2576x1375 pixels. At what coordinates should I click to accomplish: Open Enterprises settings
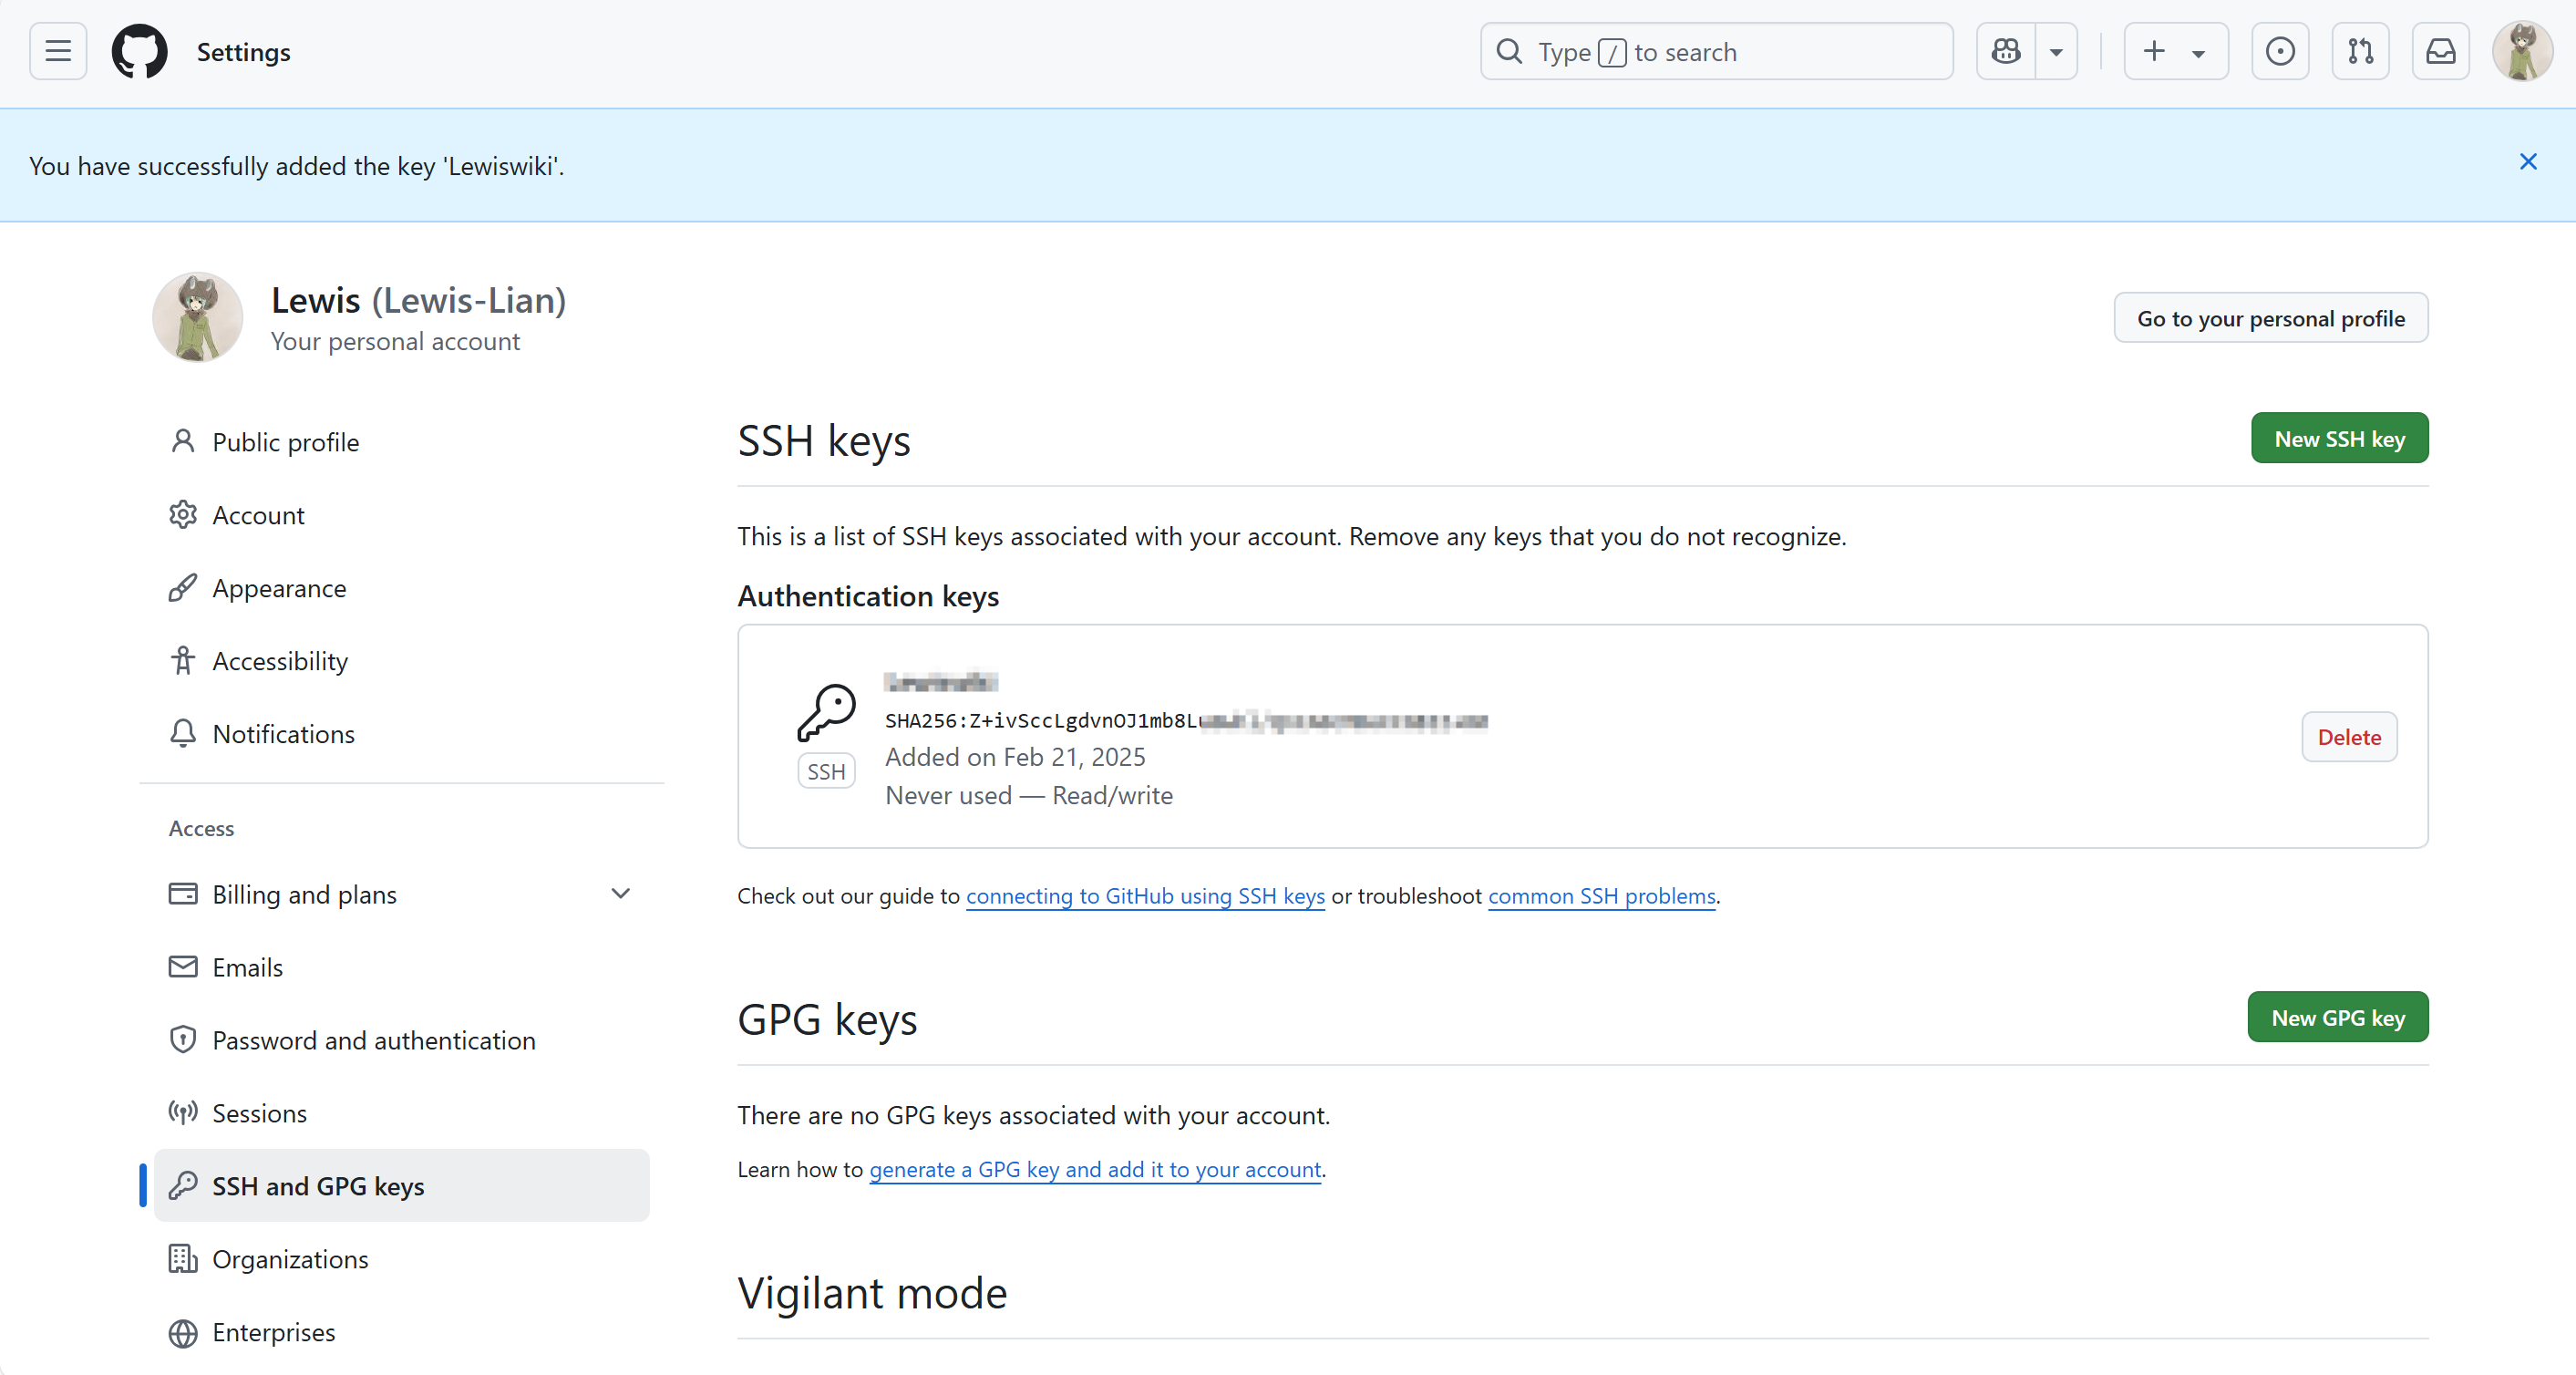(401, 1332)
